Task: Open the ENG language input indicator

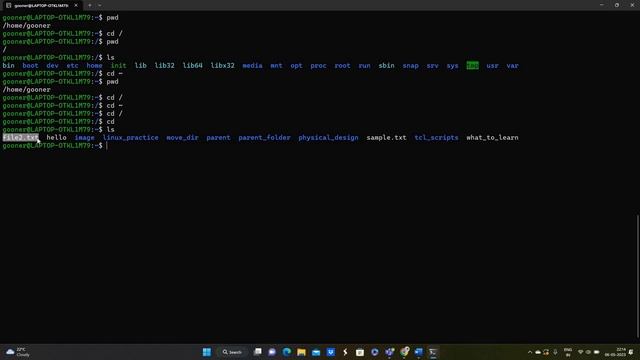Action: point(568,352)
